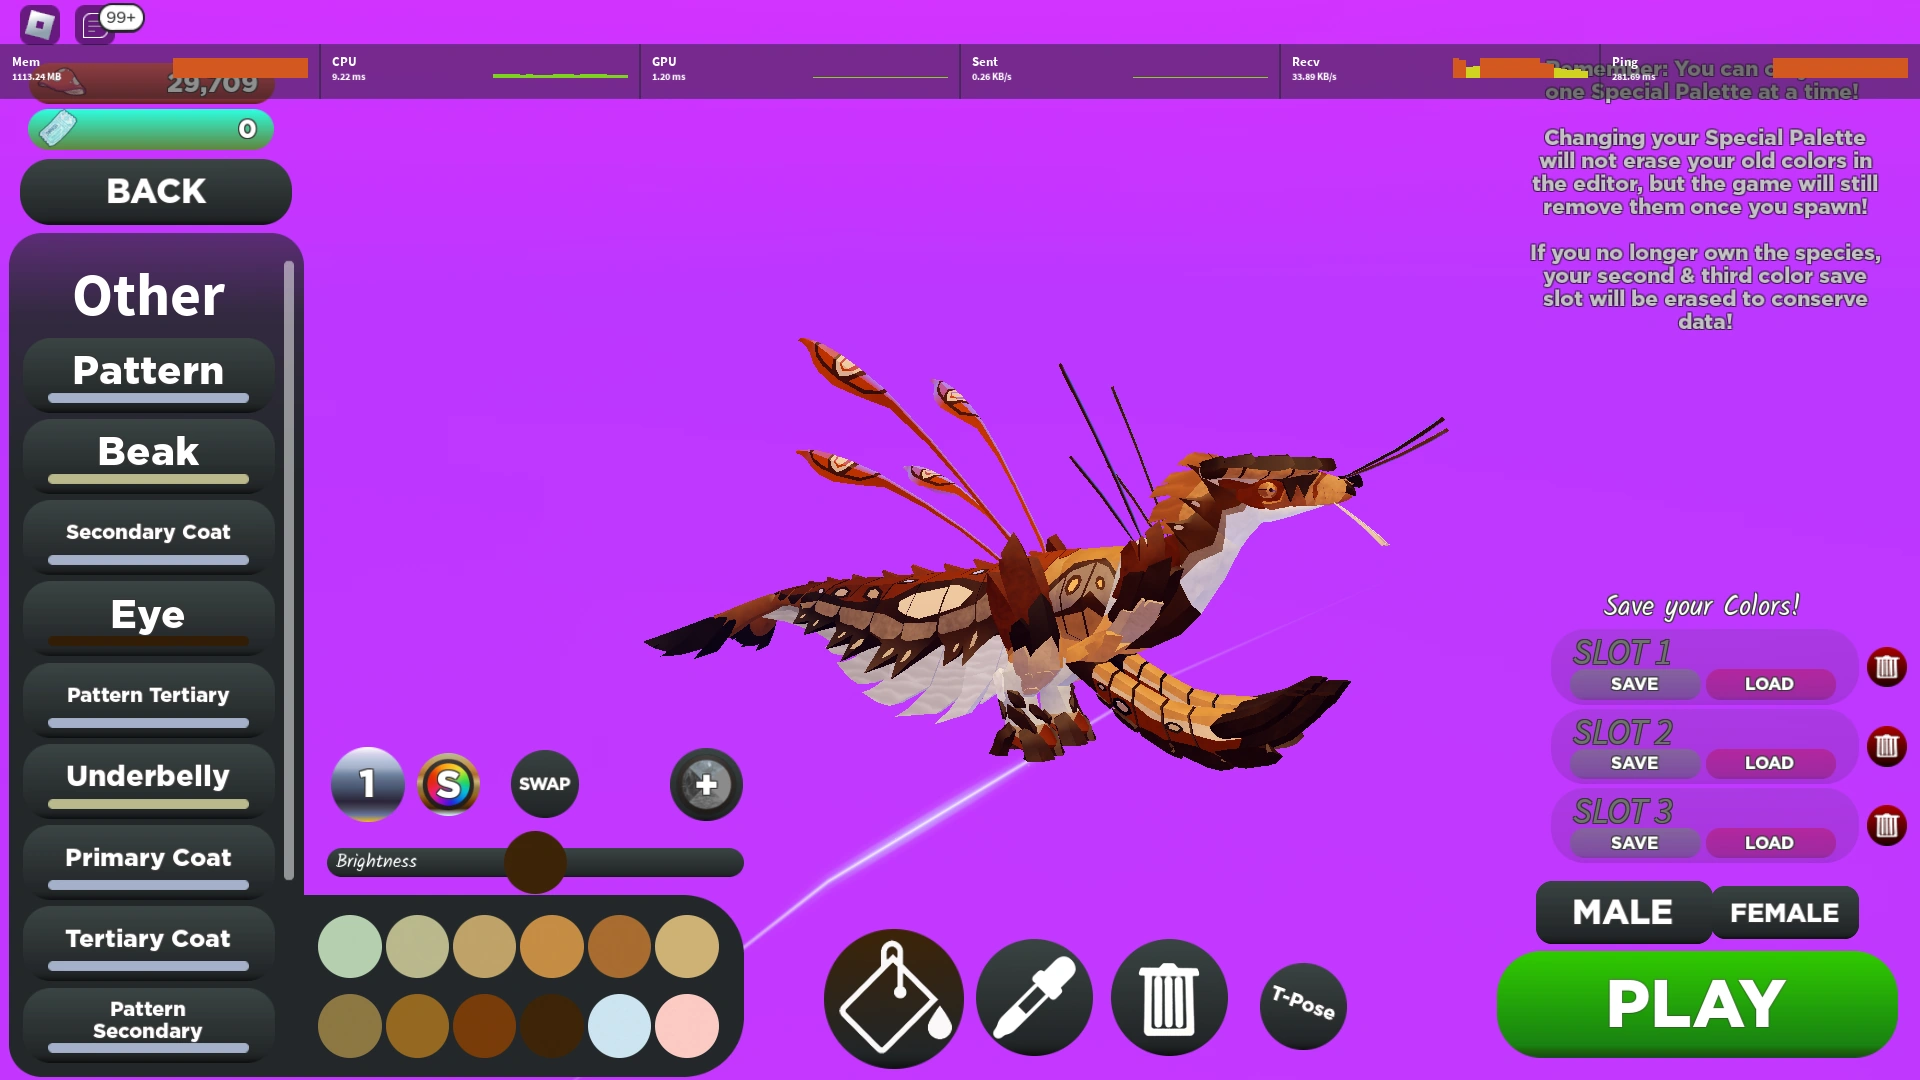Select palette number 1

[x=367, y=784]
